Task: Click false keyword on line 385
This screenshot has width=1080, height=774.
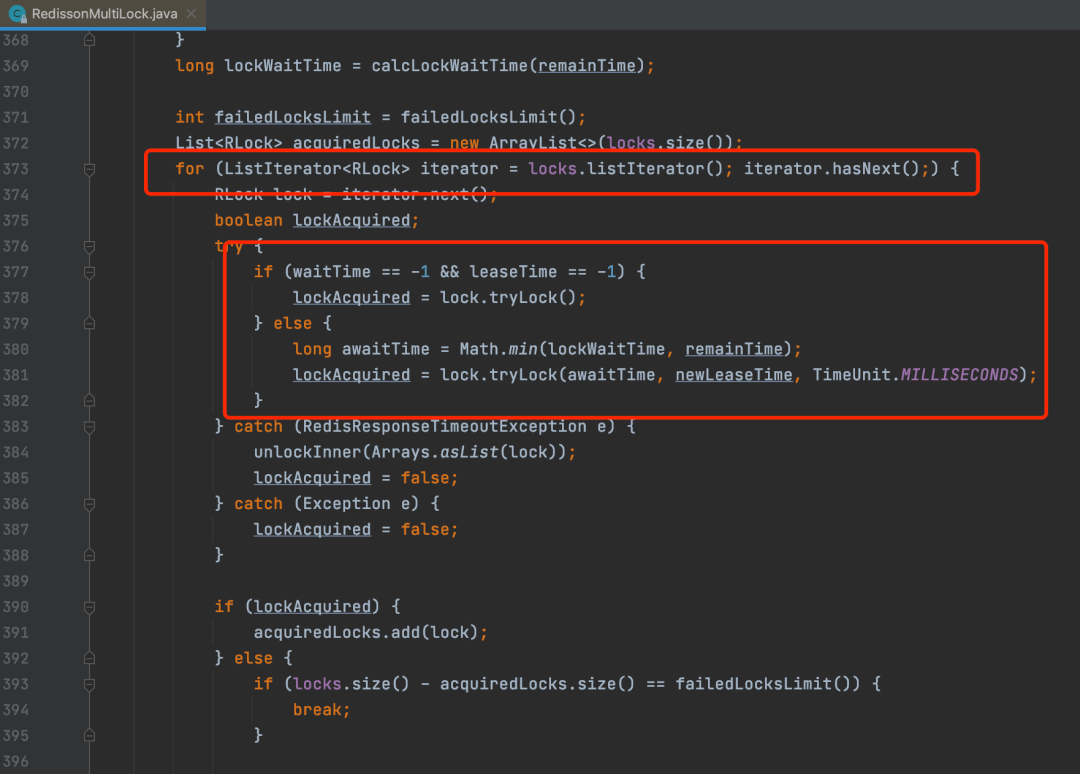Action: click(425, 478)
